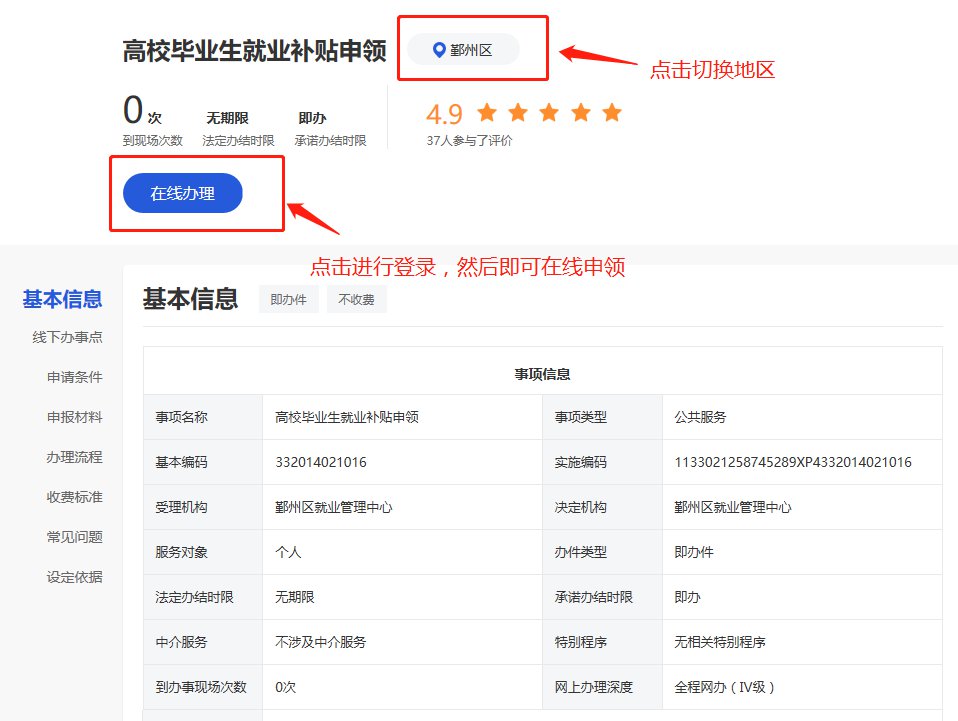Image resolution: width=958 pixels, height=721 pixels.
Task: Jump to the 申请条件 section
Action: point(74,377)
